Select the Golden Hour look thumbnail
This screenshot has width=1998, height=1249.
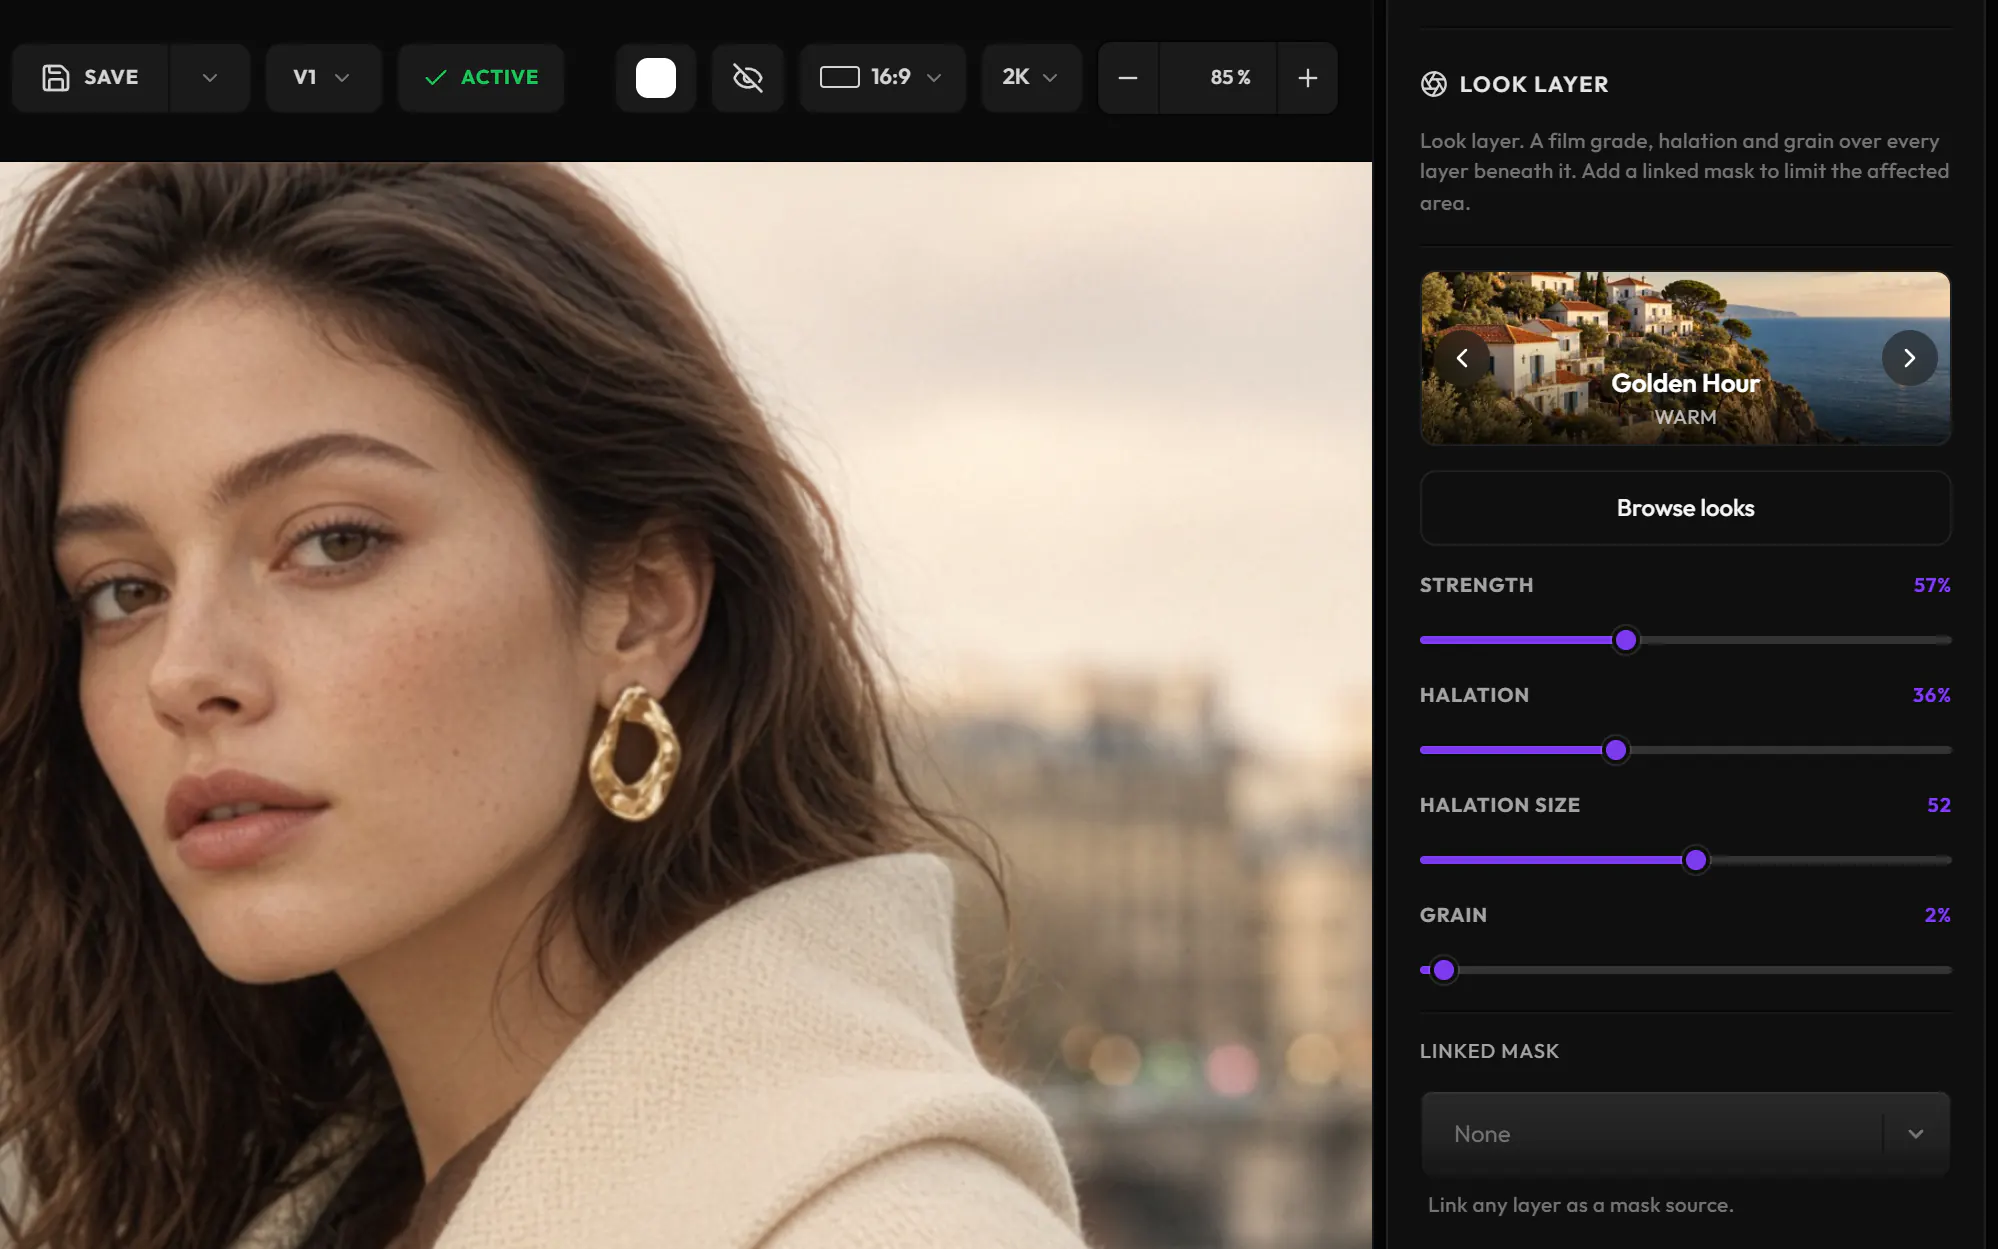(1685, 358)
